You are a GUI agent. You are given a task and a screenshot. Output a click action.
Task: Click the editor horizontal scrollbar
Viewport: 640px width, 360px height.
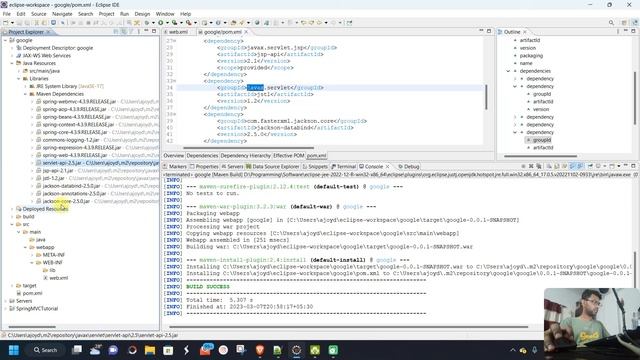(248, 148)
